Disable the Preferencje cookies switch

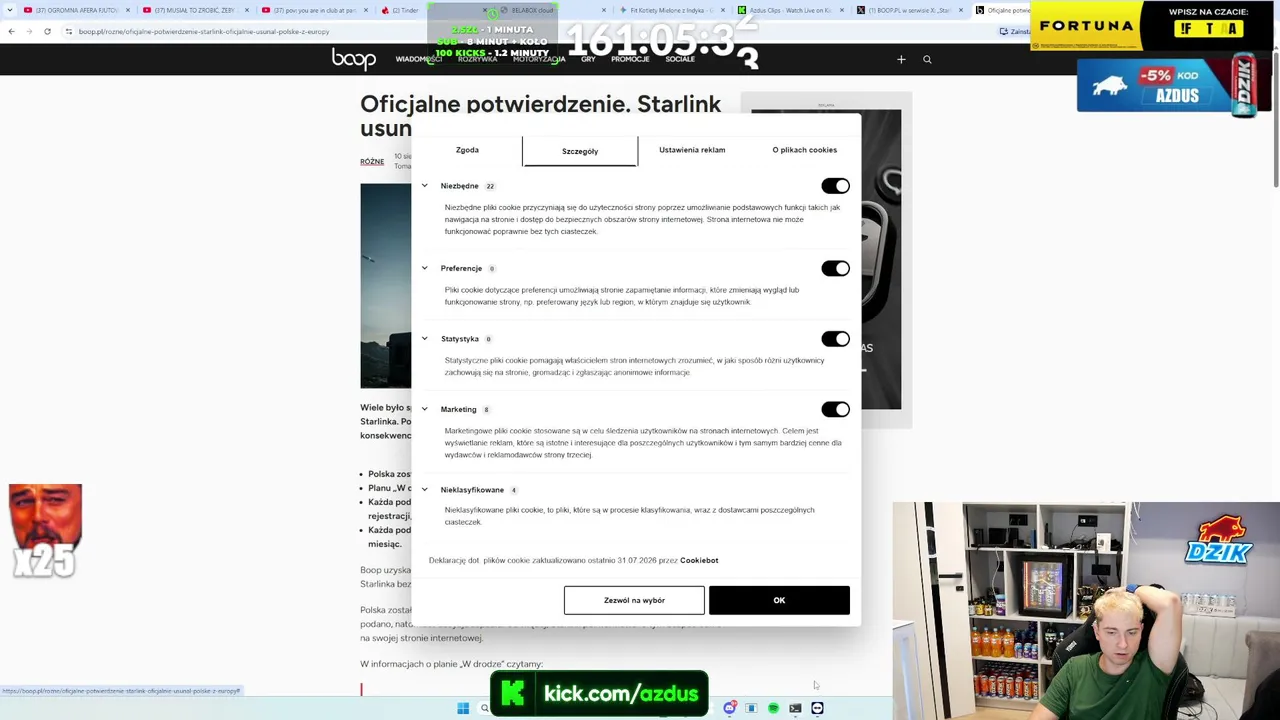click(835, 268)
